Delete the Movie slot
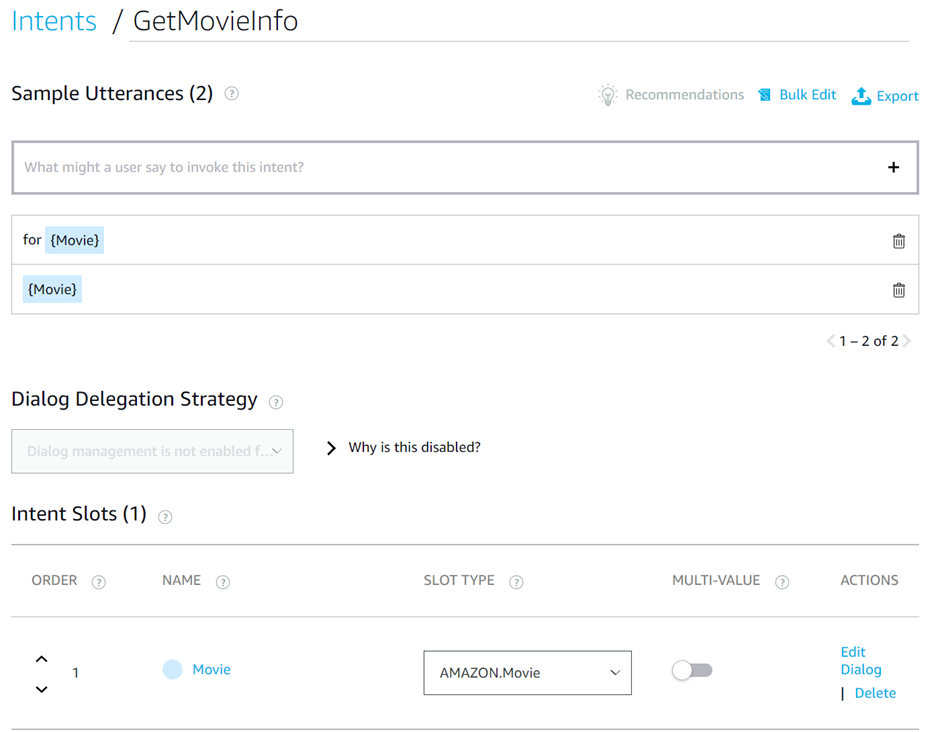Screen dimensions: 936x732 pos(874,692)
